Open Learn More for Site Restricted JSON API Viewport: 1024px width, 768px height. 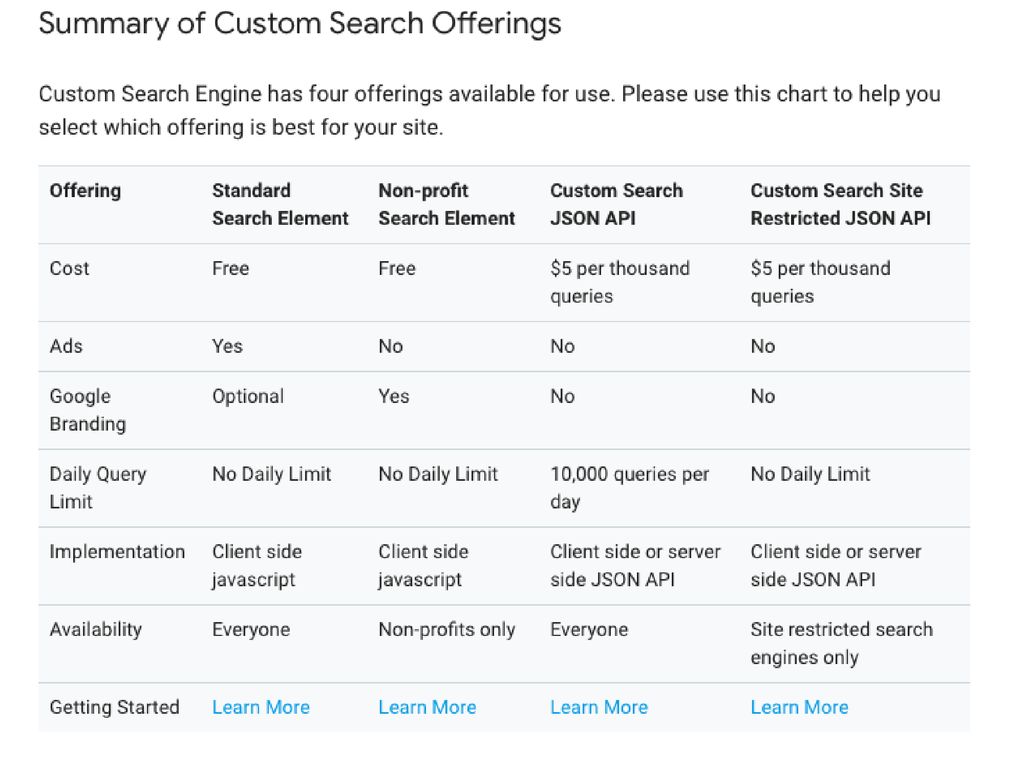tap(799, 707)
